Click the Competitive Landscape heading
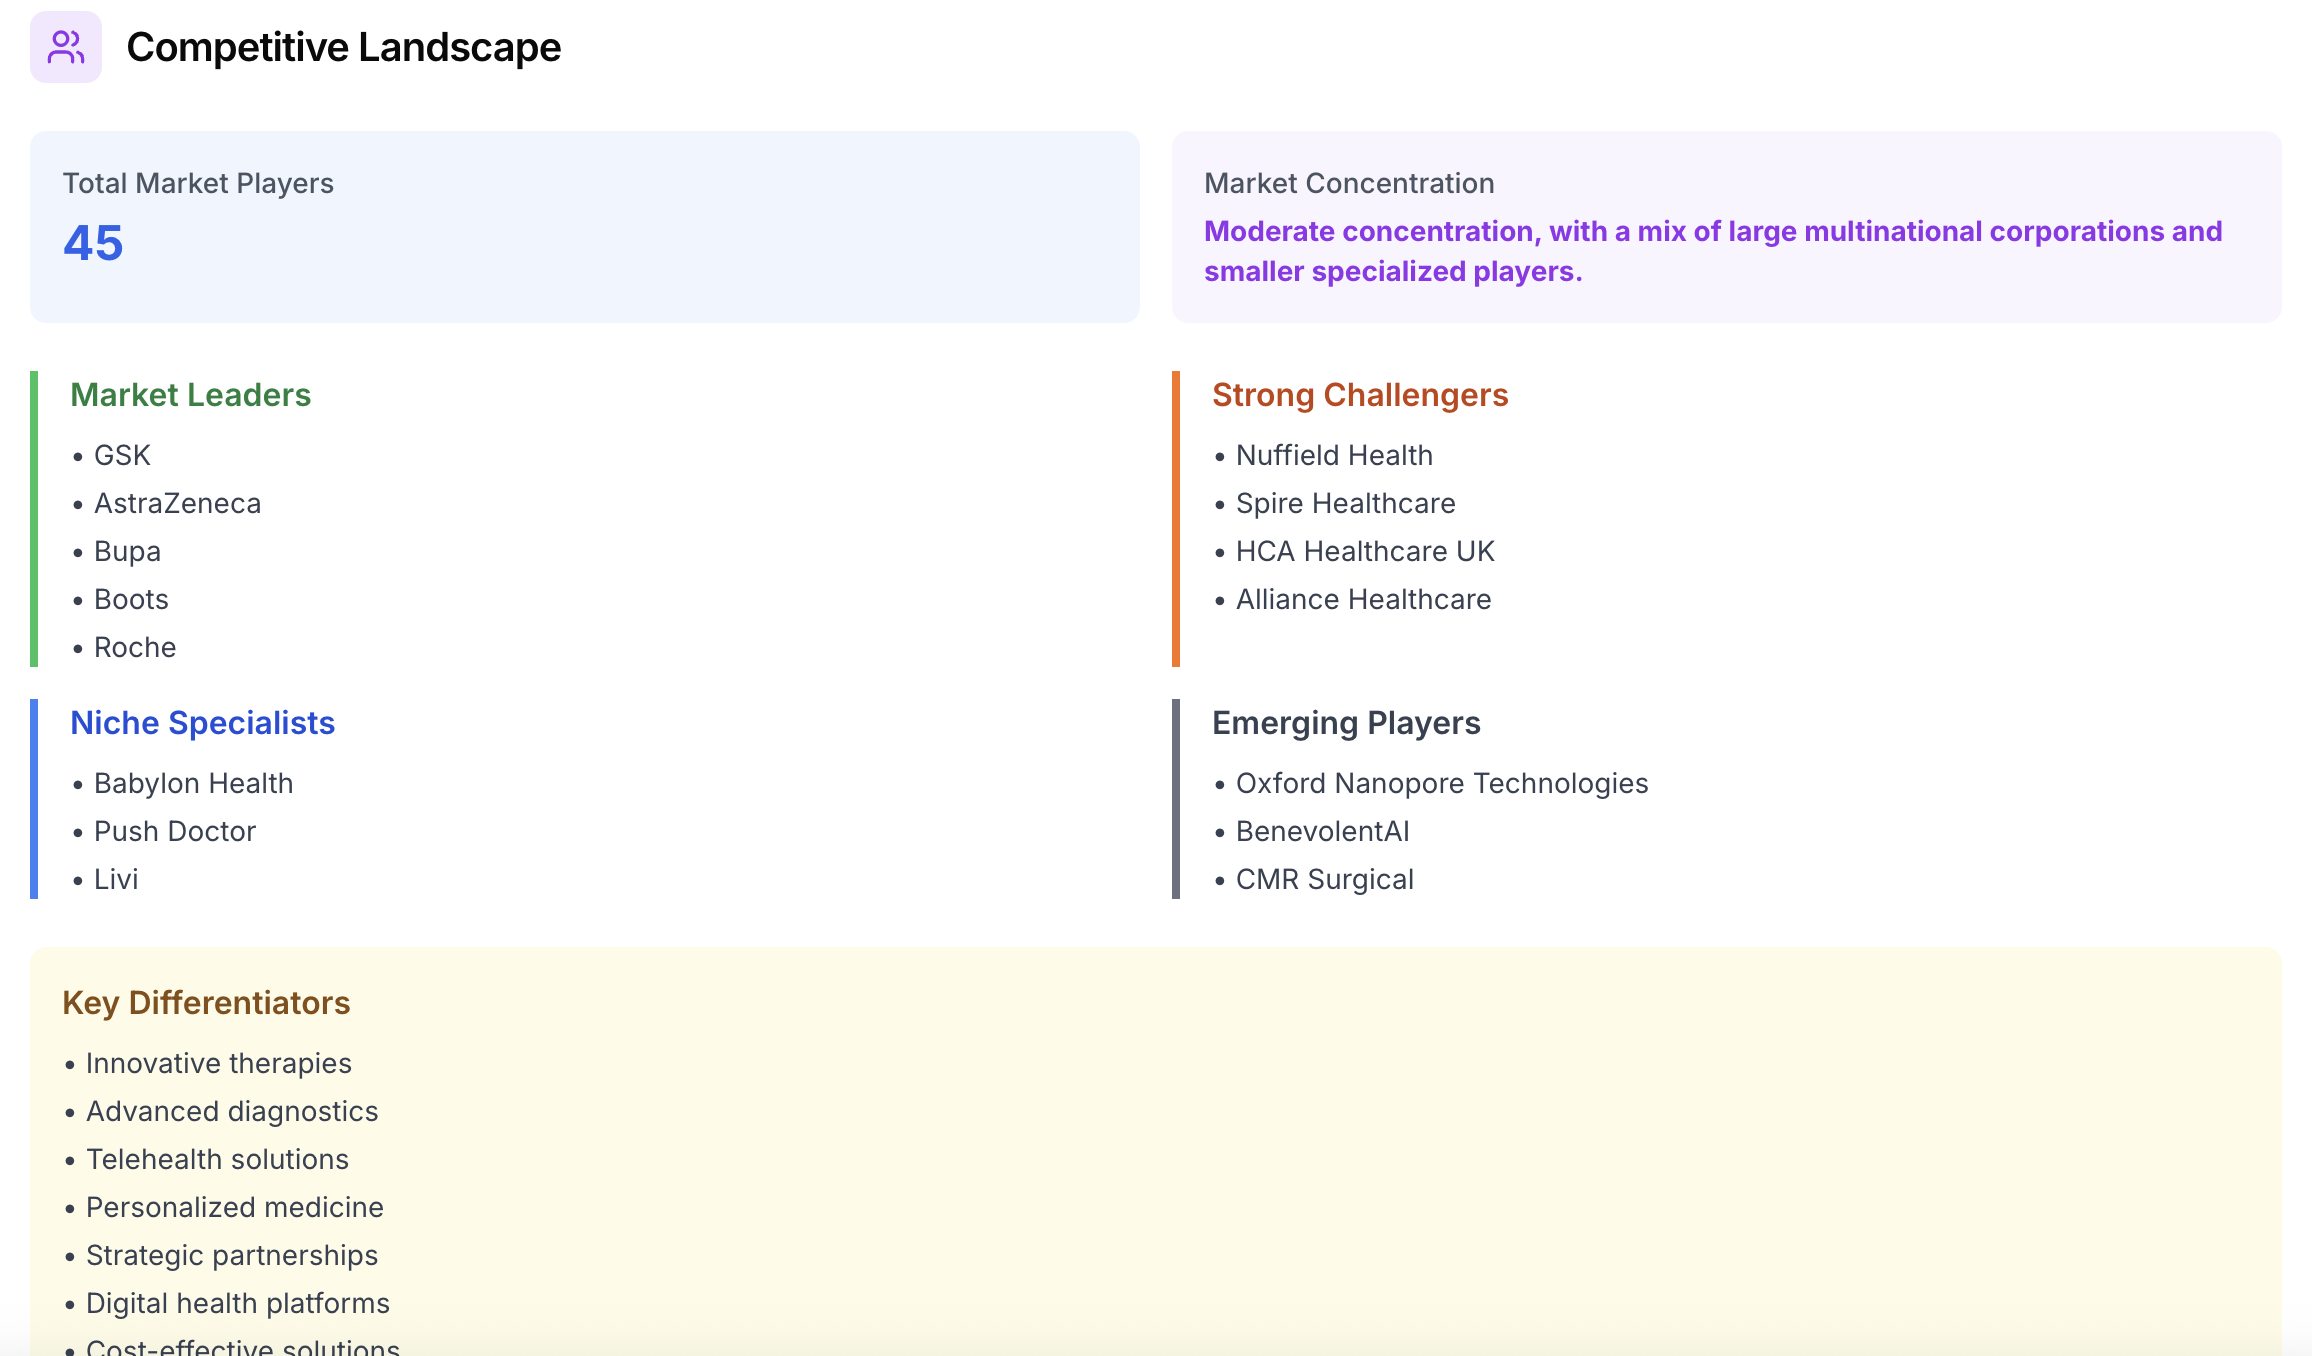This screenshot has height=1356, width=2312. tap(343, 47)
